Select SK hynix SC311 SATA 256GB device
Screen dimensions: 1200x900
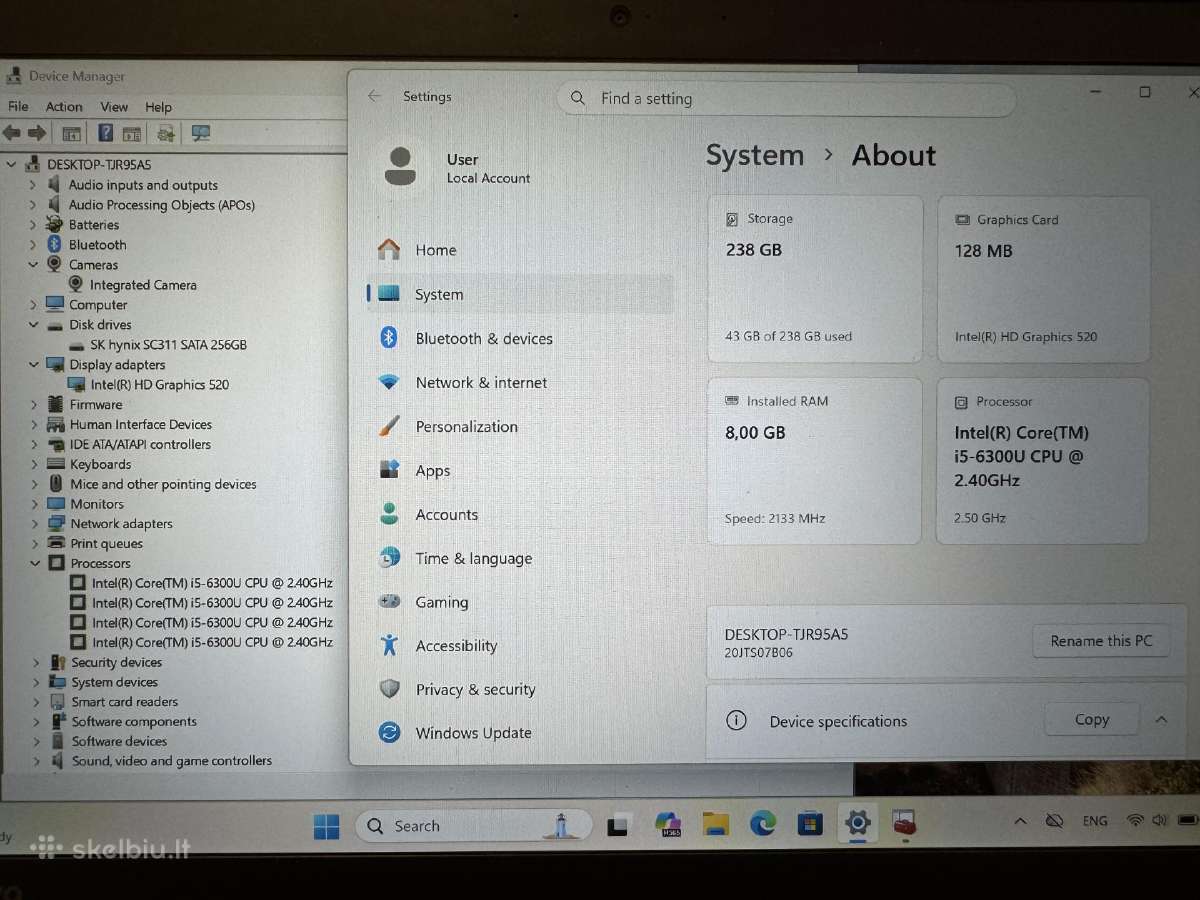click(x=168, y=344)
